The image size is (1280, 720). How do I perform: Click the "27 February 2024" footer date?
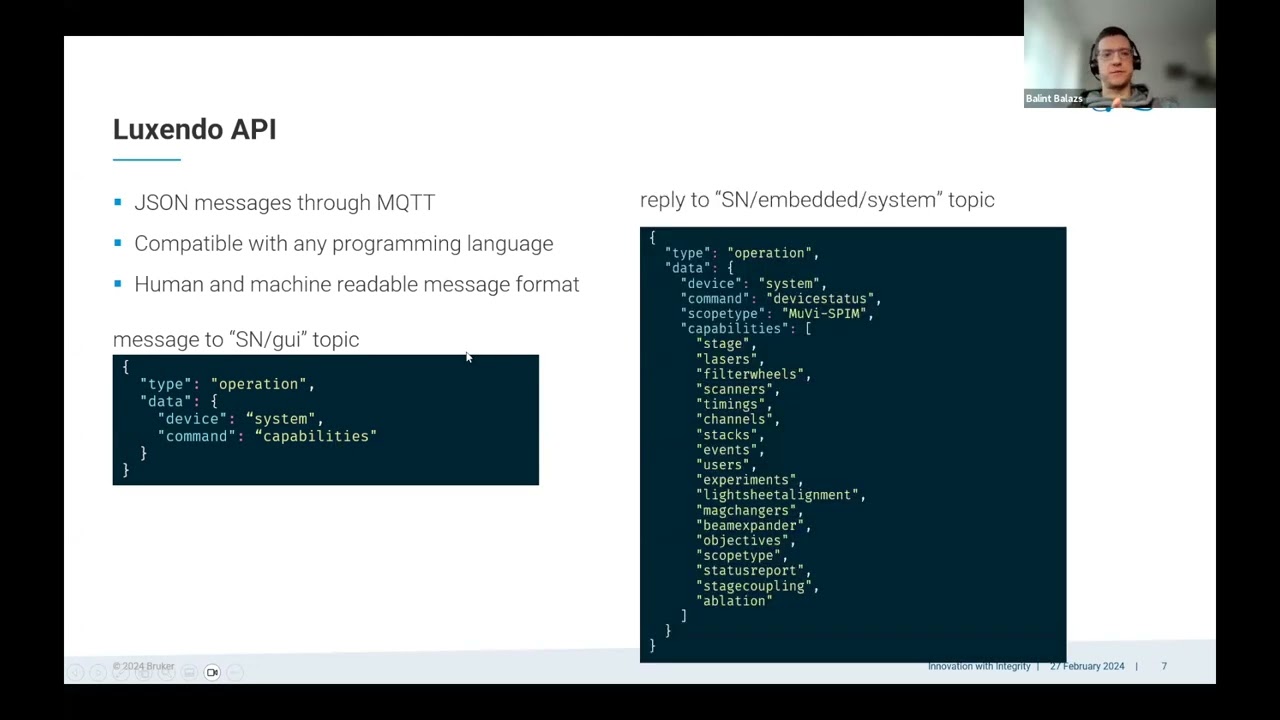point(1087,666)
